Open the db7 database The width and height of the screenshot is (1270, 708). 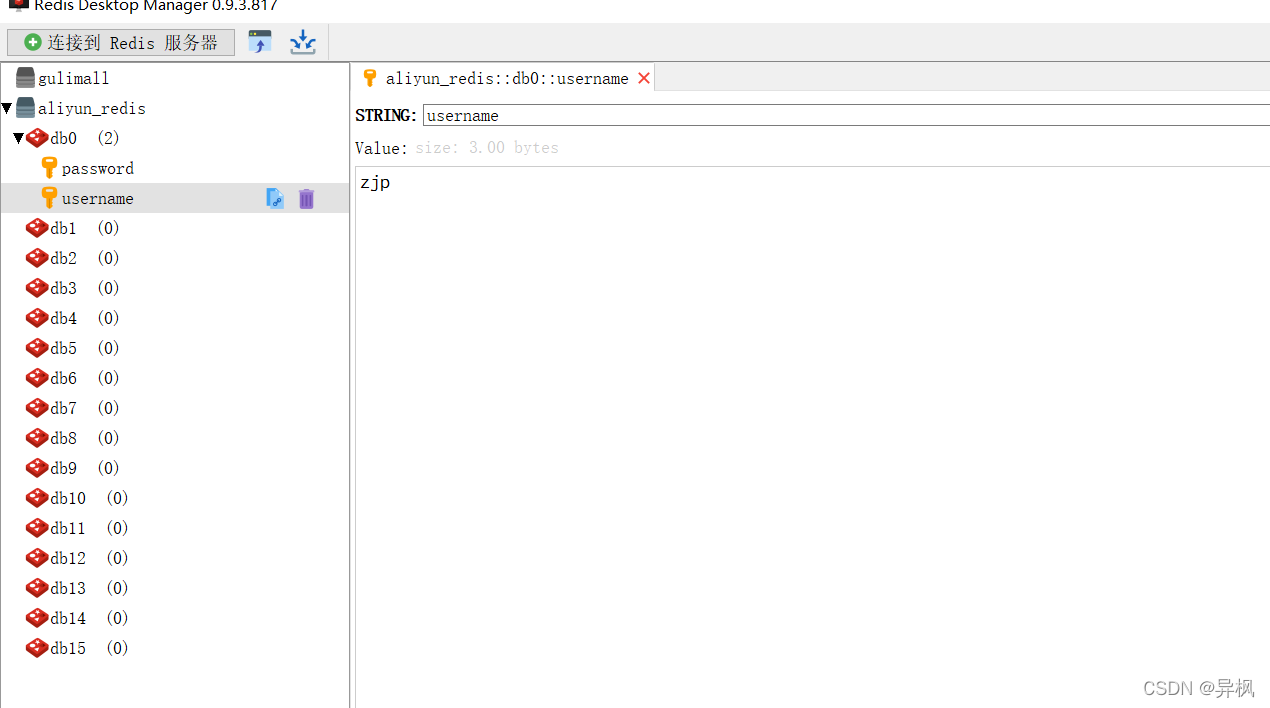(63, 408)
